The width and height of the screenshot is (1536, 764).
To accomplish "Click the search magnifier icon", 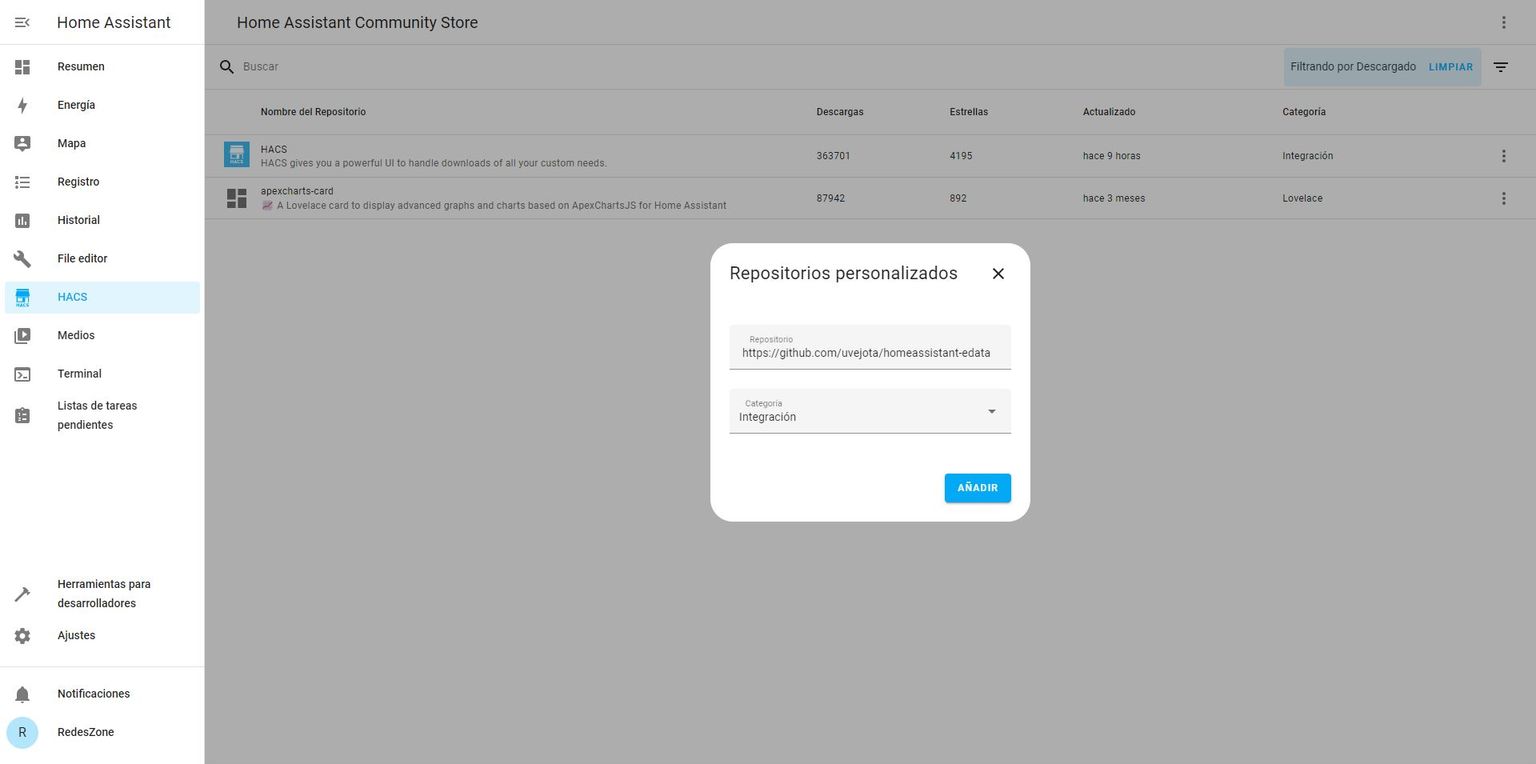I will click(x=227, y=67).
